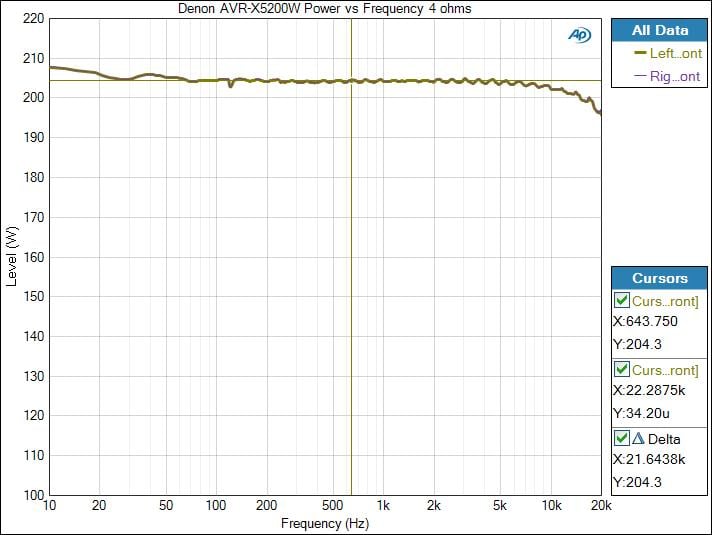Click the Left front legend line swatch
712x535 pixels.
click(640, 54)
